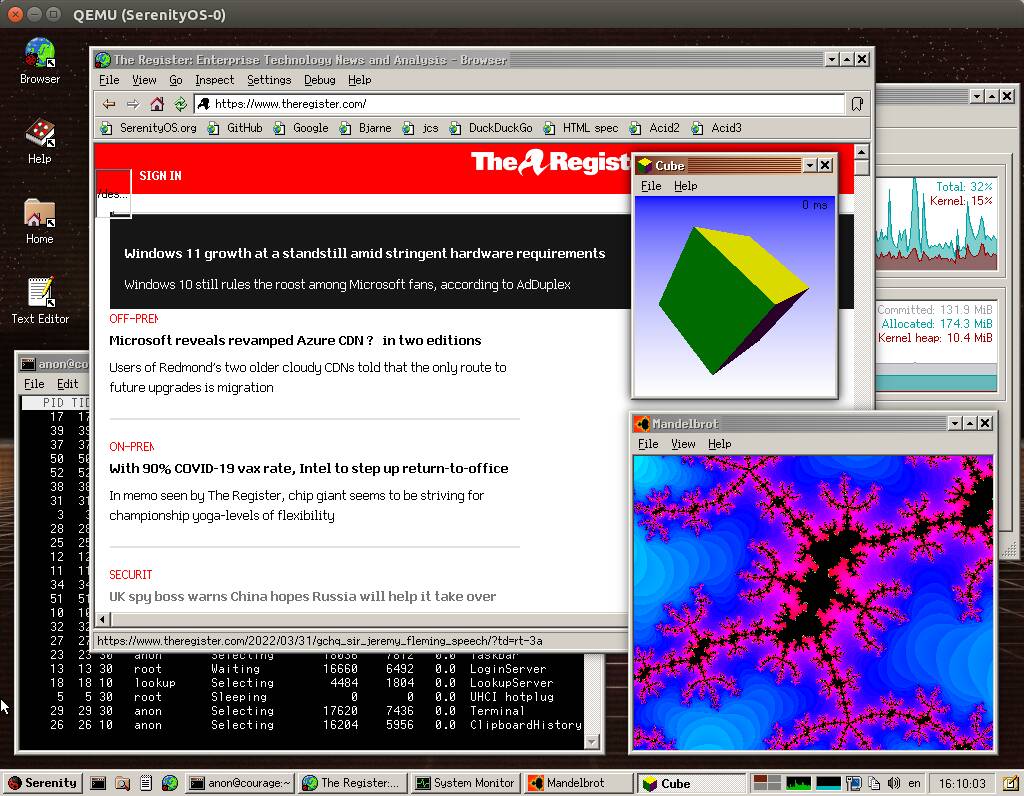This screenshot has height=796, width=1024.
Task: Open the GitHub bookmark
Action: point(235,128)
